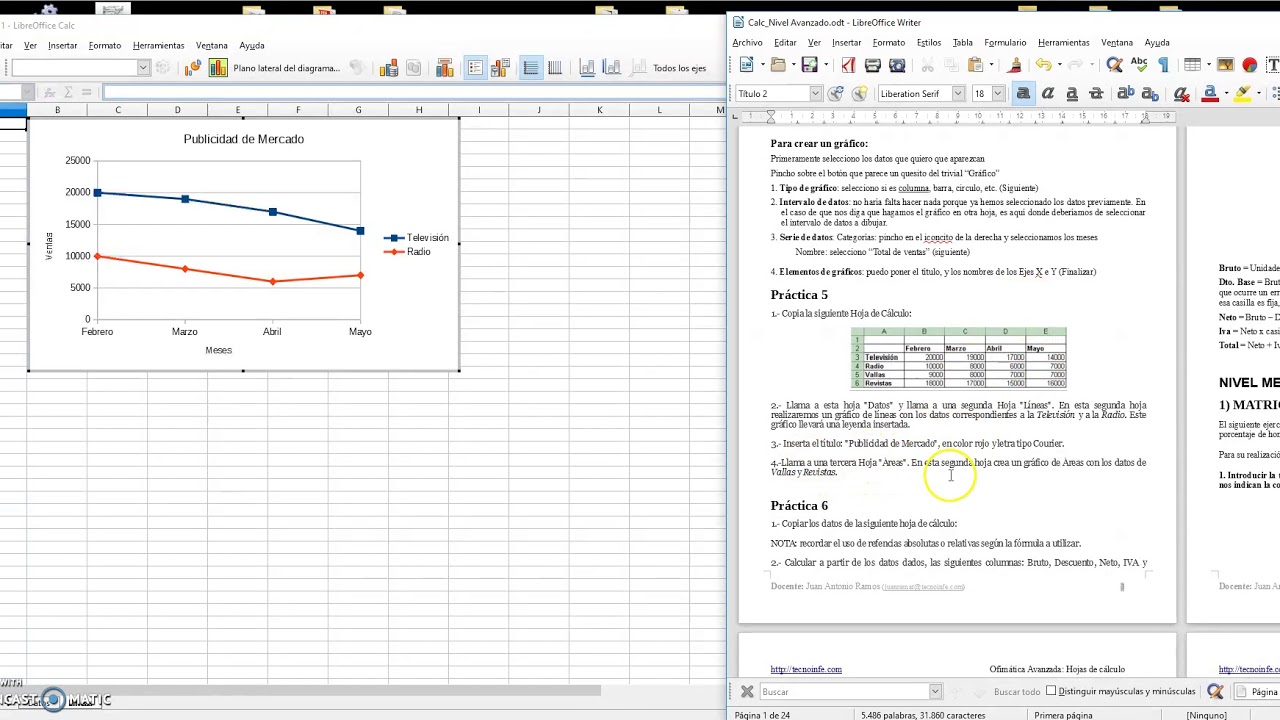1280x720 pixels.
Task: Click Data Table icon in chart toolbar
Action: coord(390,68)
